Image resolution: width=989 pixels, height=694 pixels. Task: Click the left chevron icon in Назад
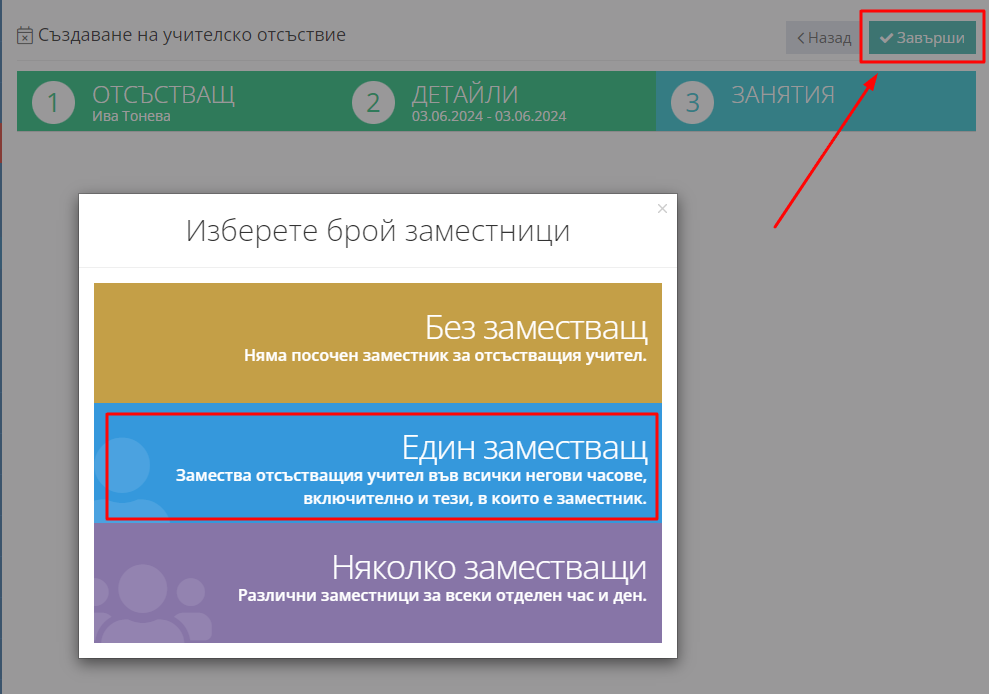(800, 39)
